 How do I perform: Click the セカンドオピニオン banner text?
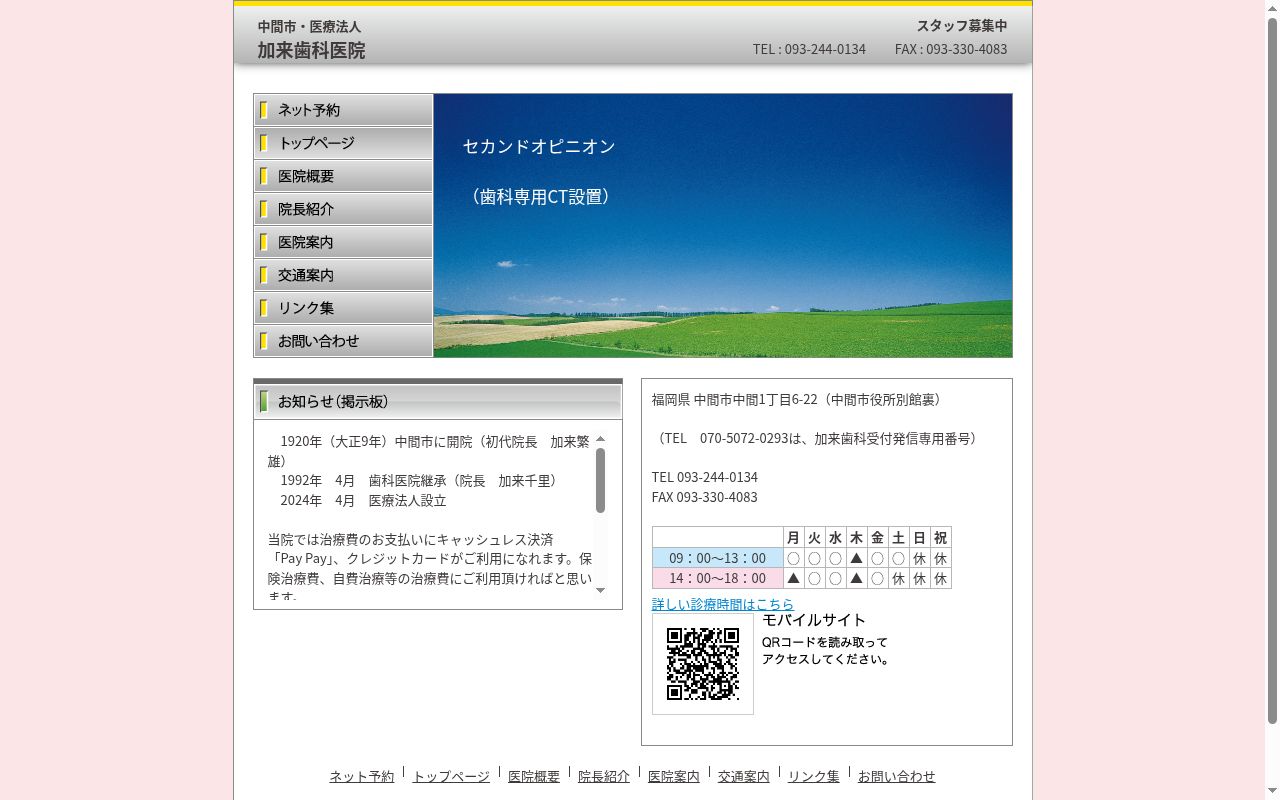539,146
